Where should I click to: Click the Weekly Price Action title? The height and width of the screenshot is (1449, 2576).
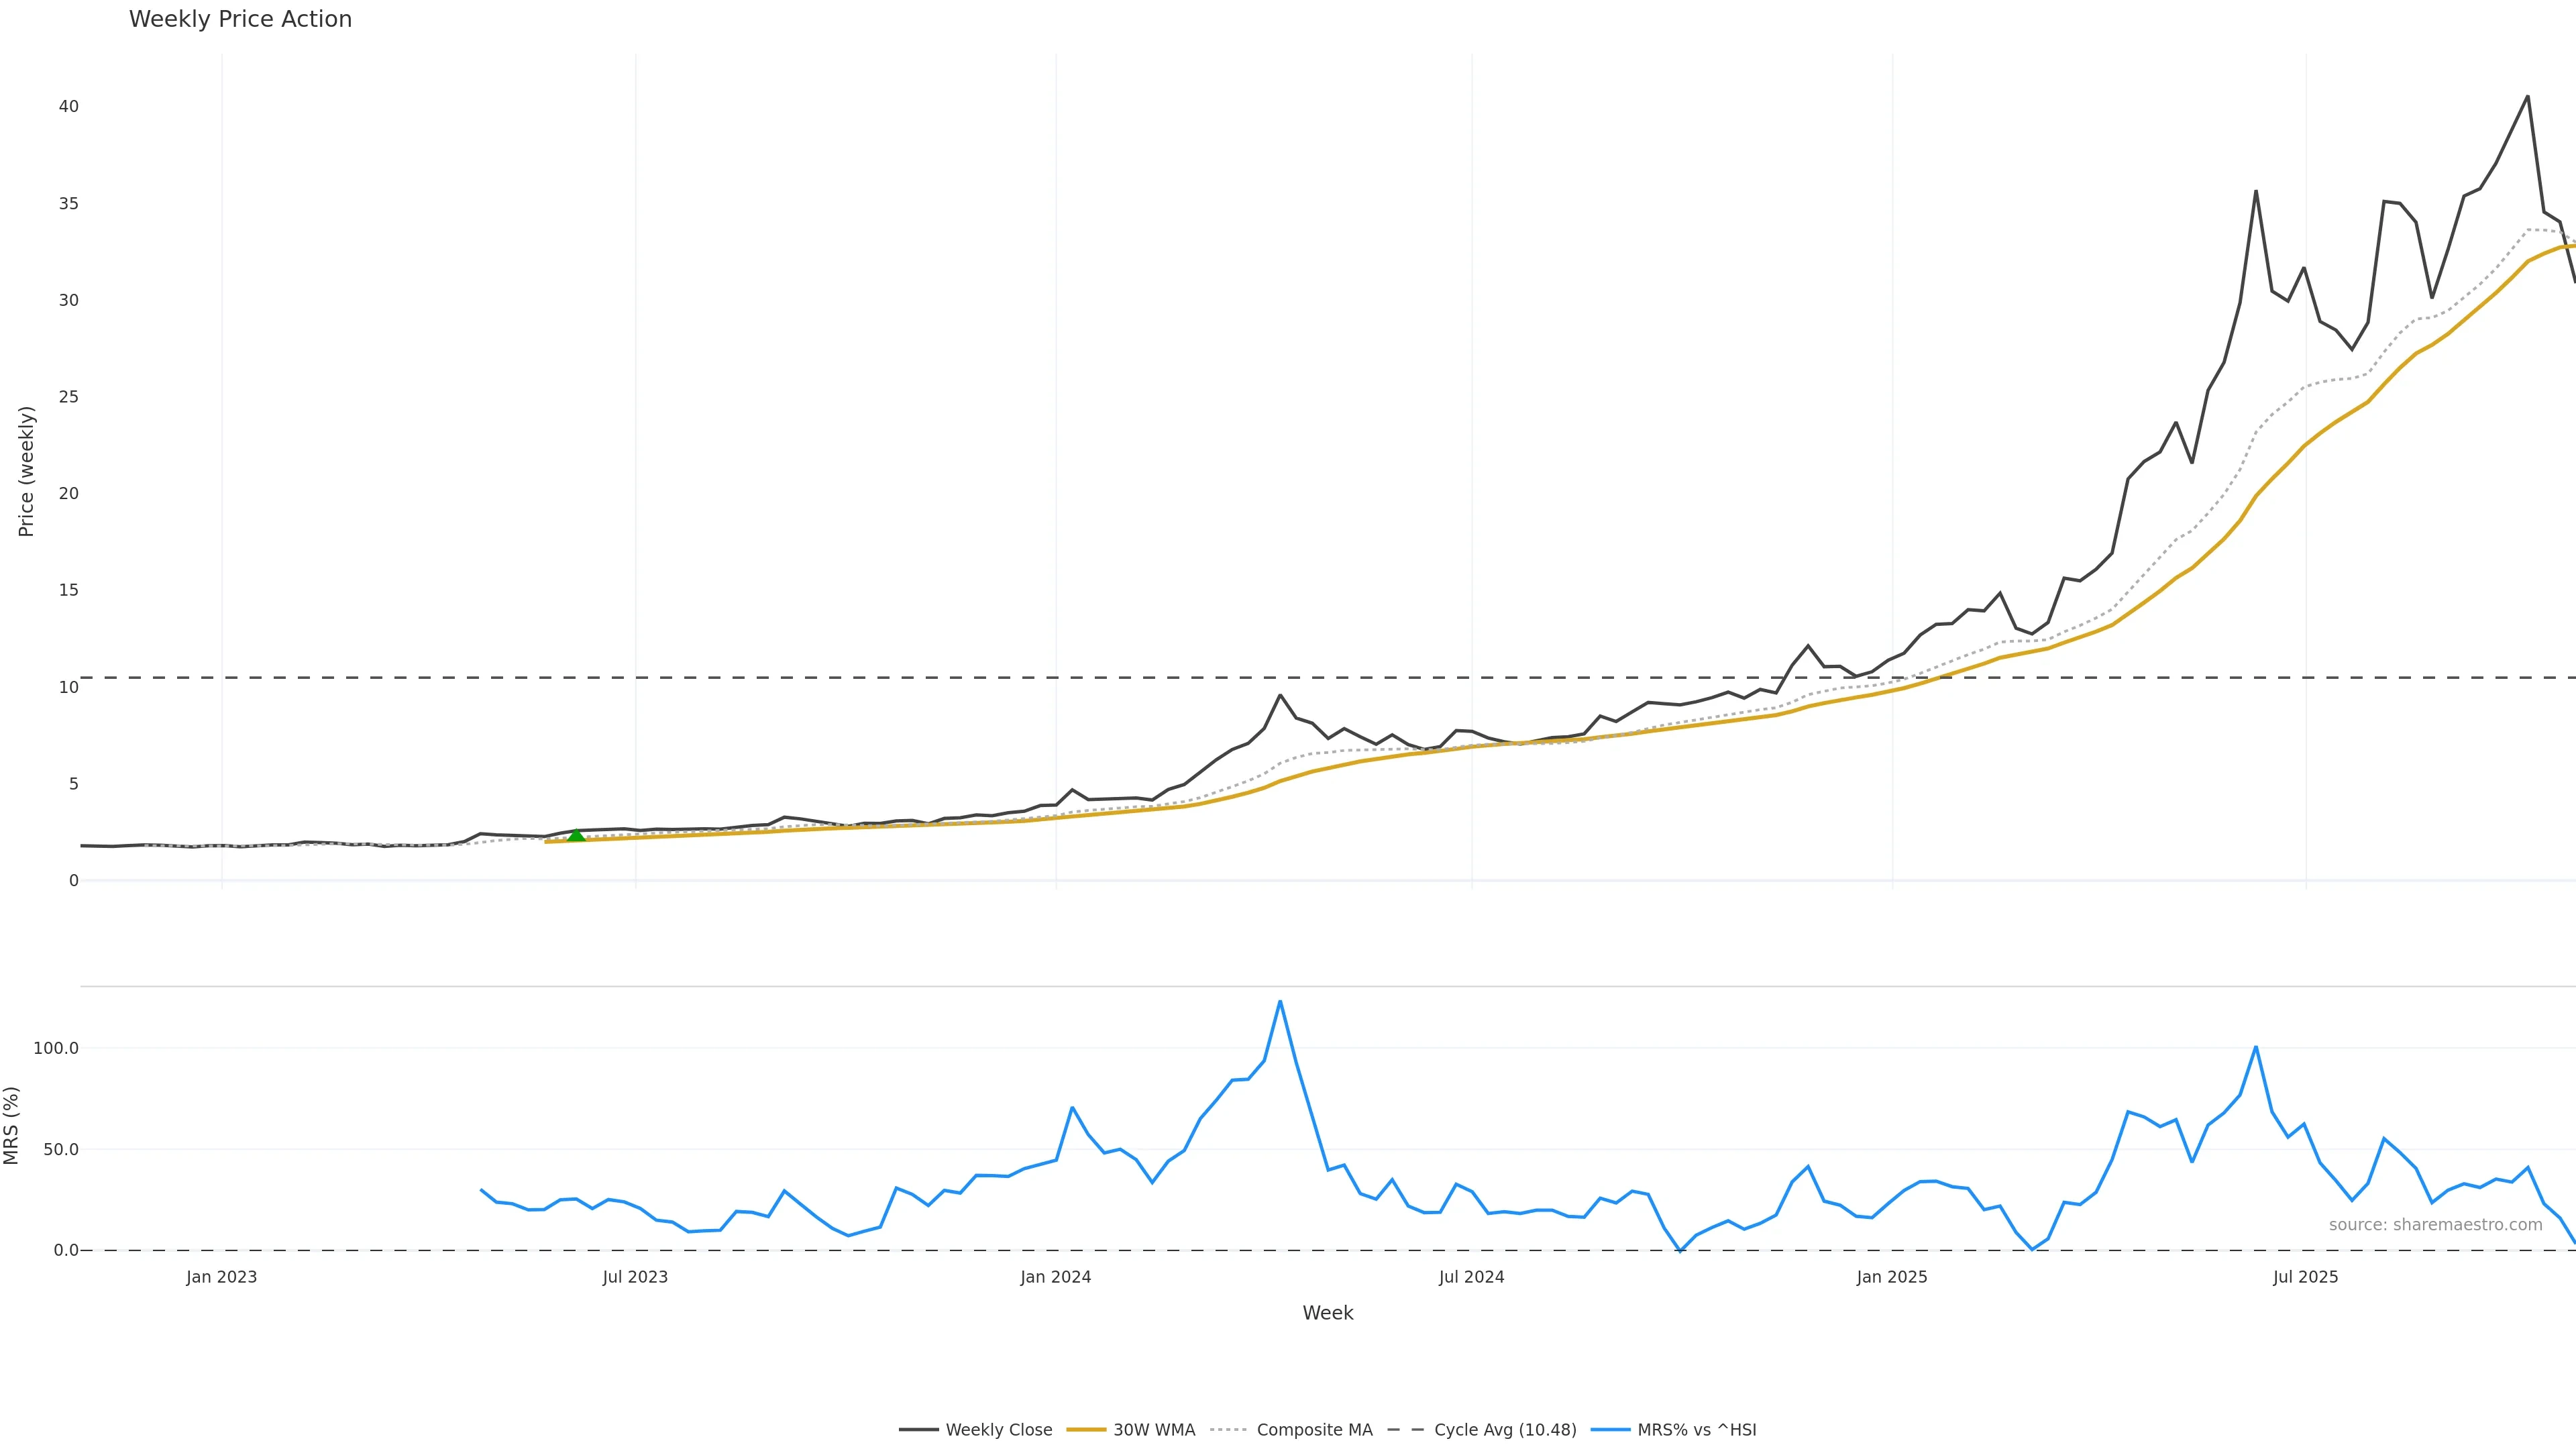coord(240,19)
